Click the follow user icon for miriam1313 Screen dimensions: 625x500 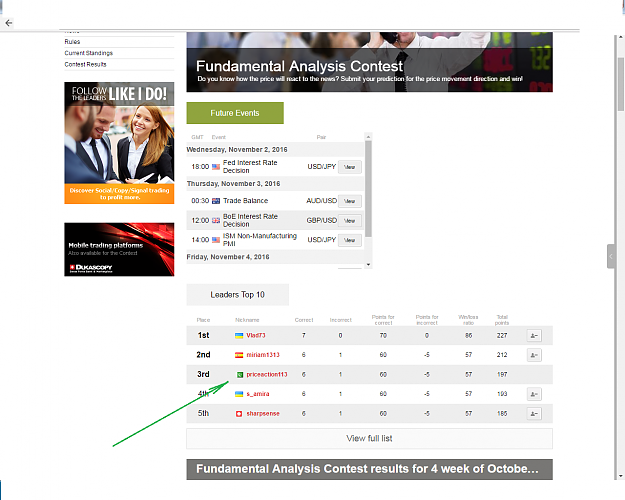point(534,355)
